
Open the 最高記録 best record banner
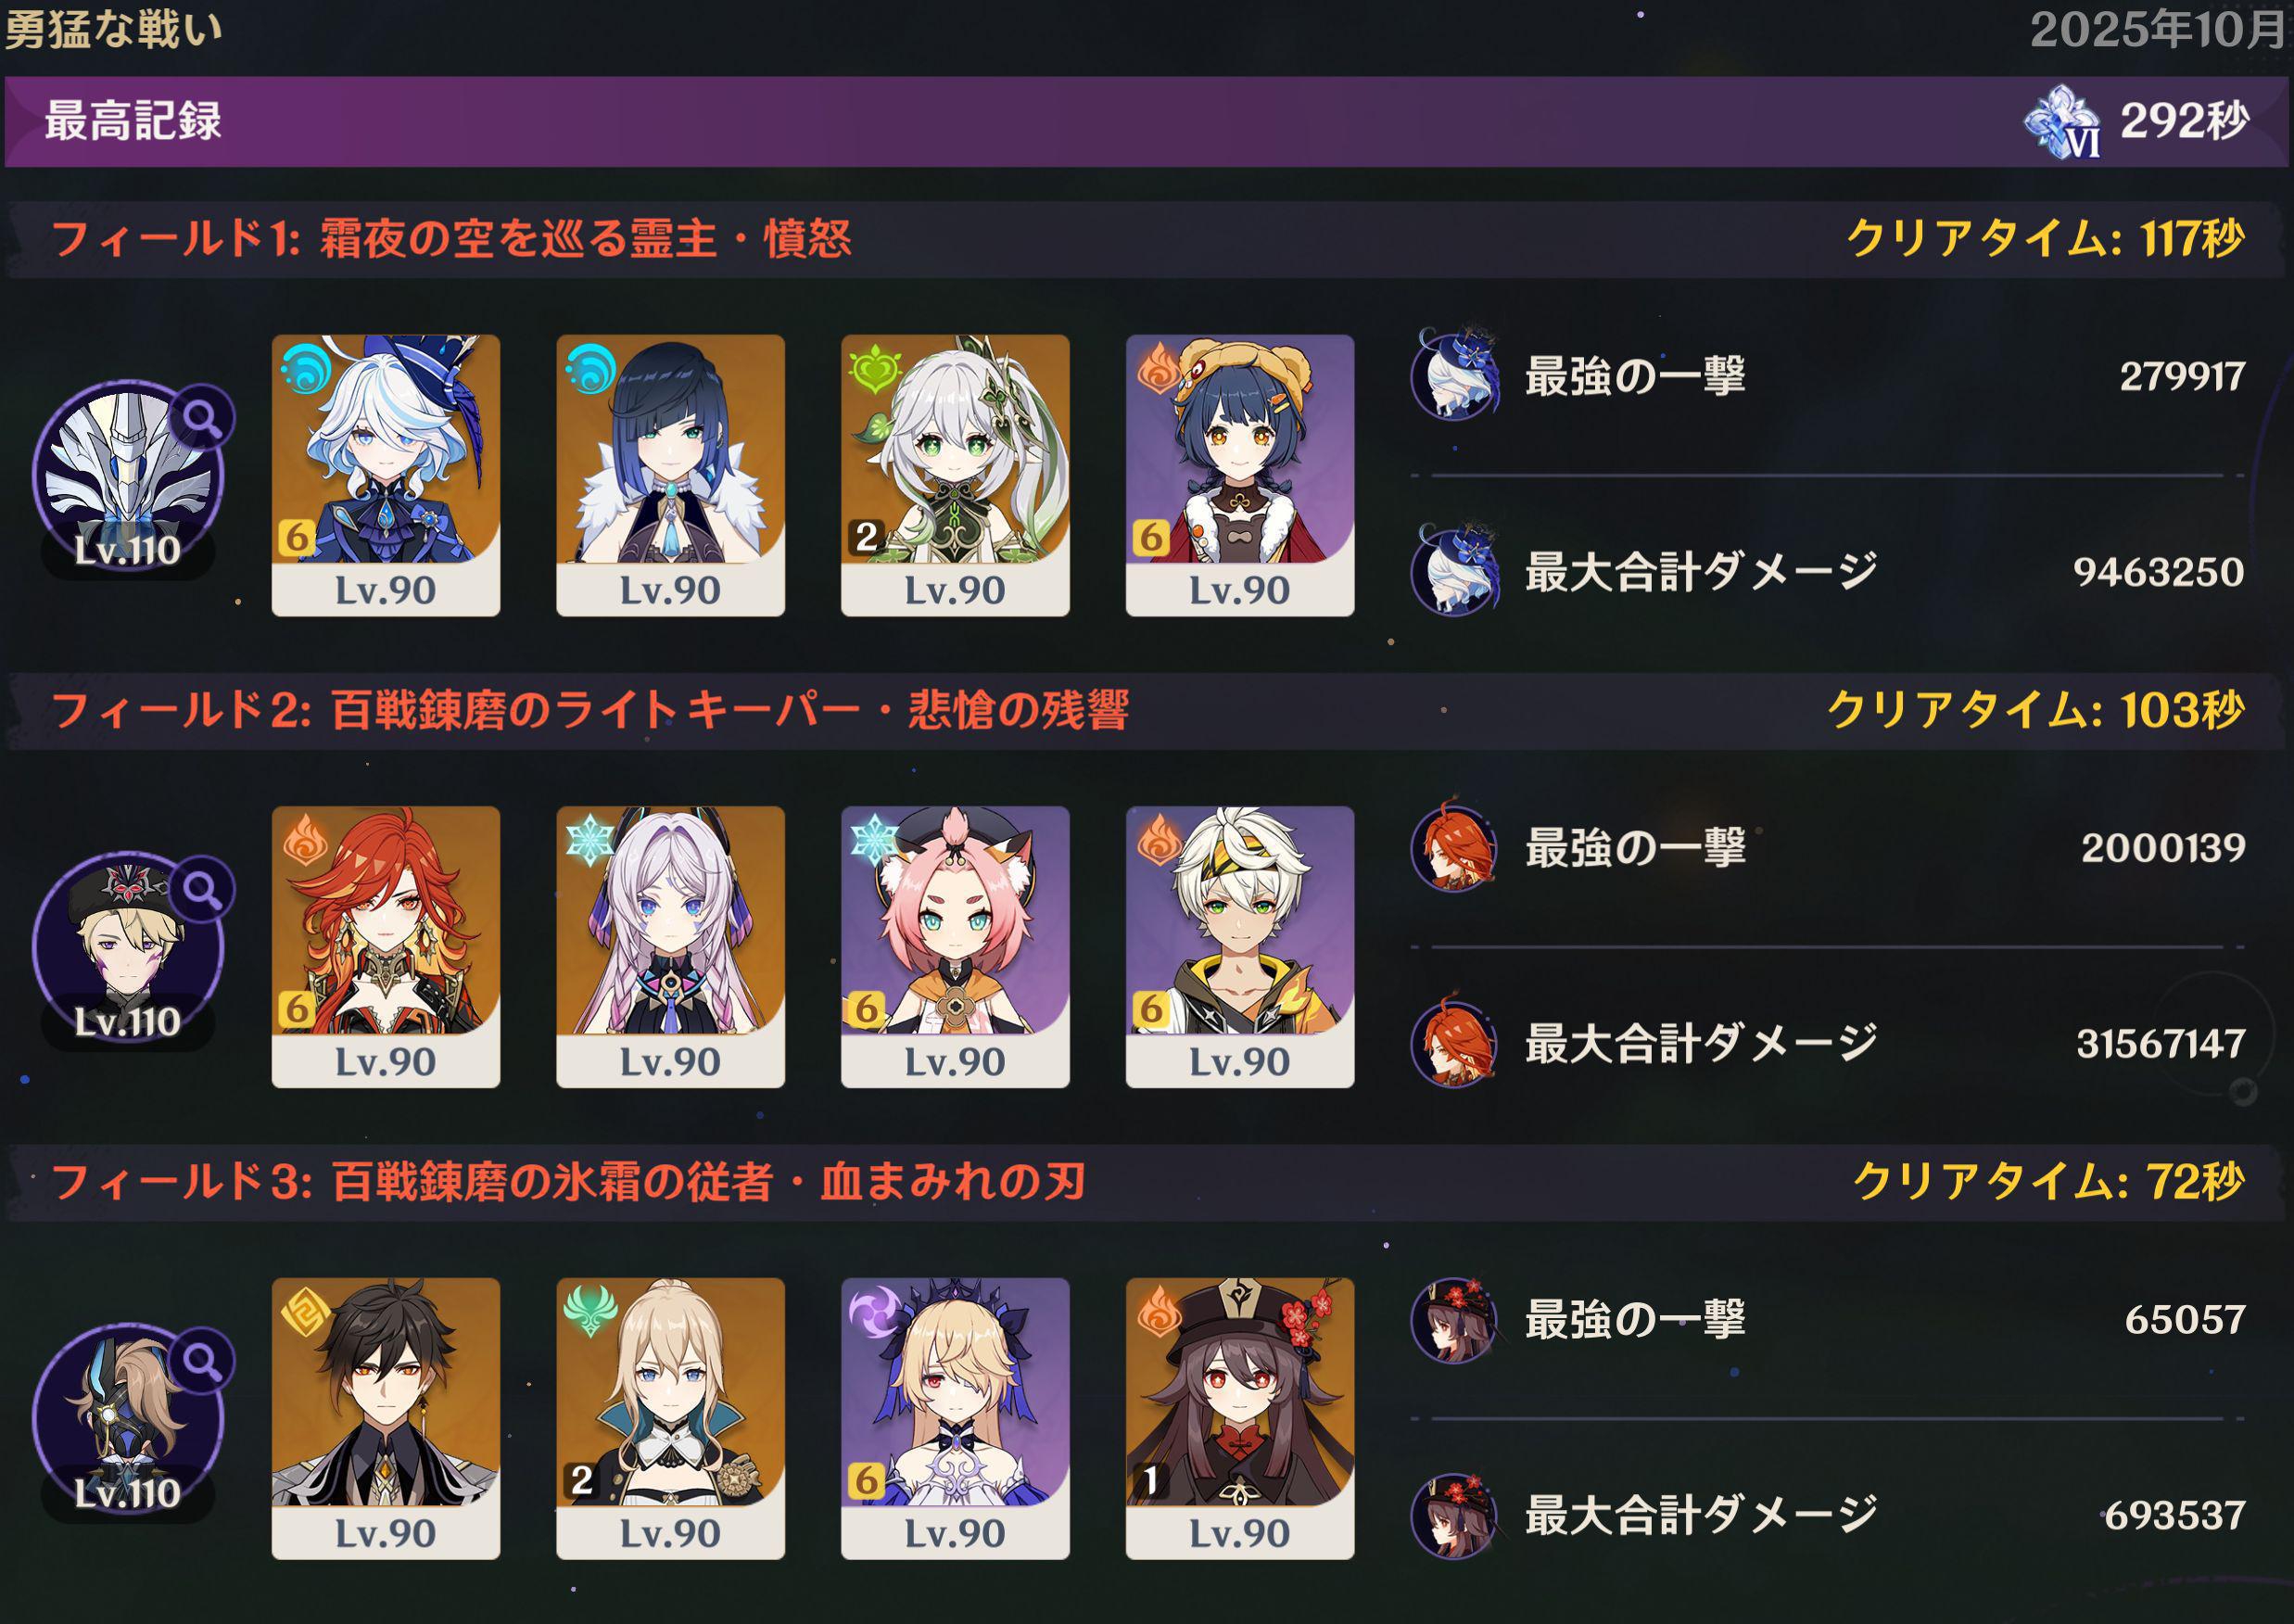pyautogui.click(x=1147, y=121)
